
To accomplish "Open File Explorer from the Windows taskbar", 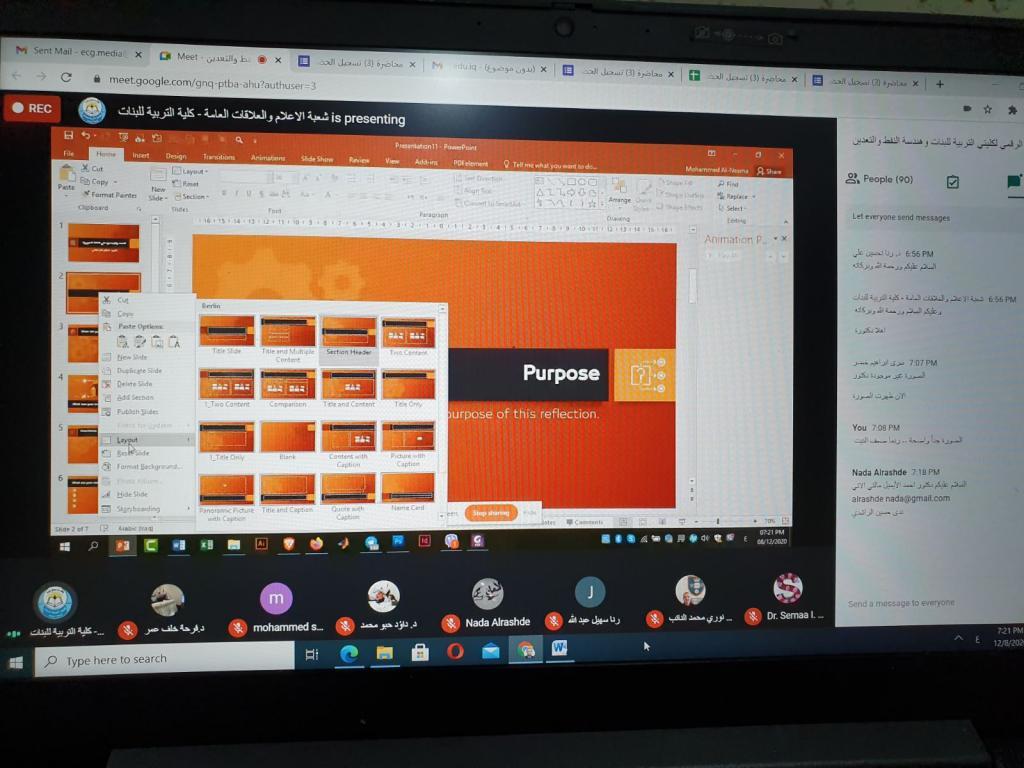I will [x=384, y=654].
